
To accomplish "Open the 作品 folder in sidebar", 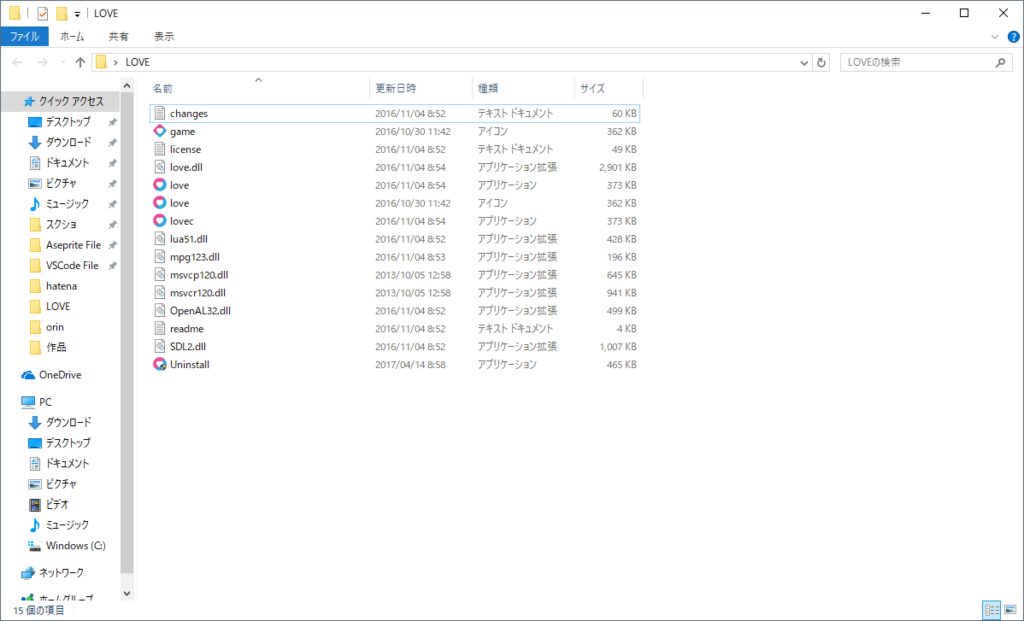I will tap(56, 347).
